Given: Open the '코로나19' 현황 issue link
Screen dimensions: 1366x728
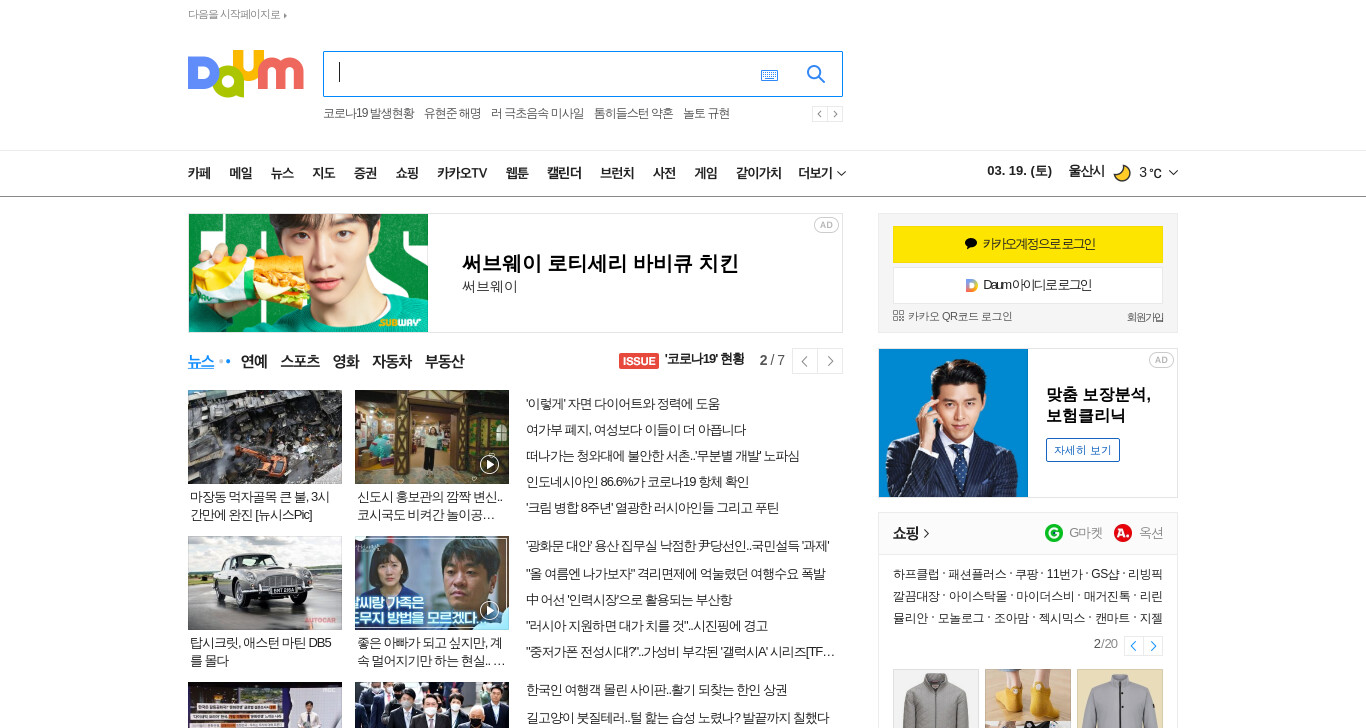Looking at the screenshot, I should (704, 360).
